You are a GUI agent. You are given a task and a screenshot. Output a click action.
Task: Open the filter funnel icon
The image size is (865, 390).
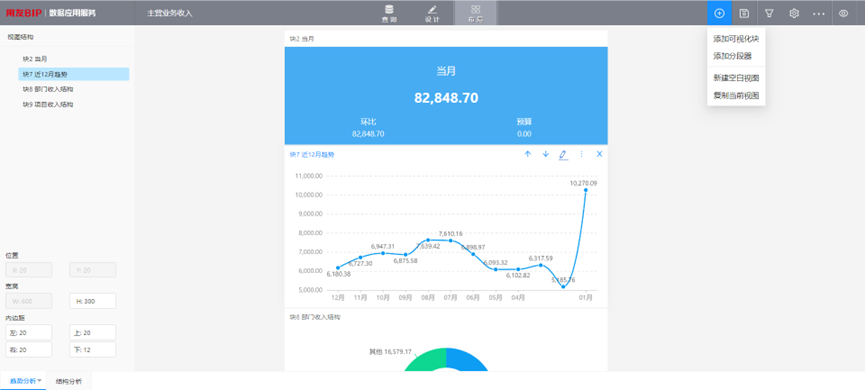(769, 13)
